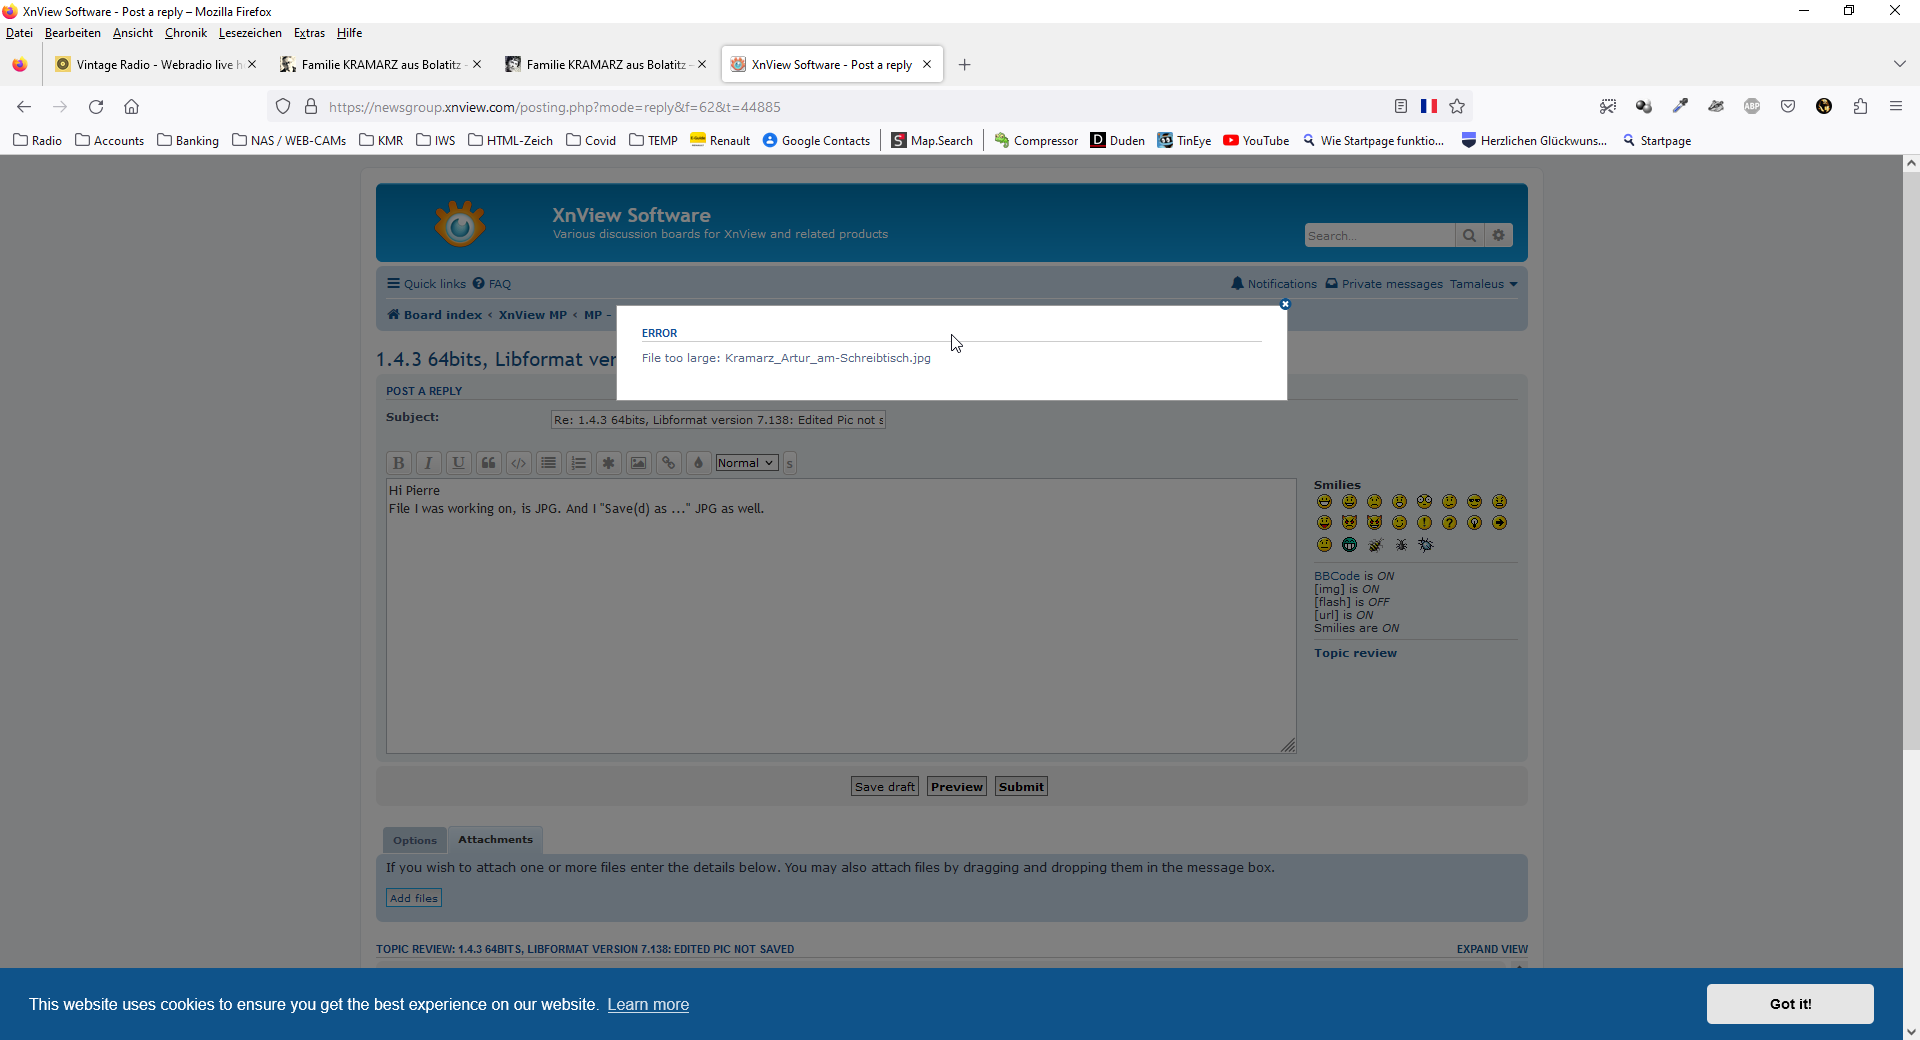
Task: Underline text with the U button
Action: 458,463
